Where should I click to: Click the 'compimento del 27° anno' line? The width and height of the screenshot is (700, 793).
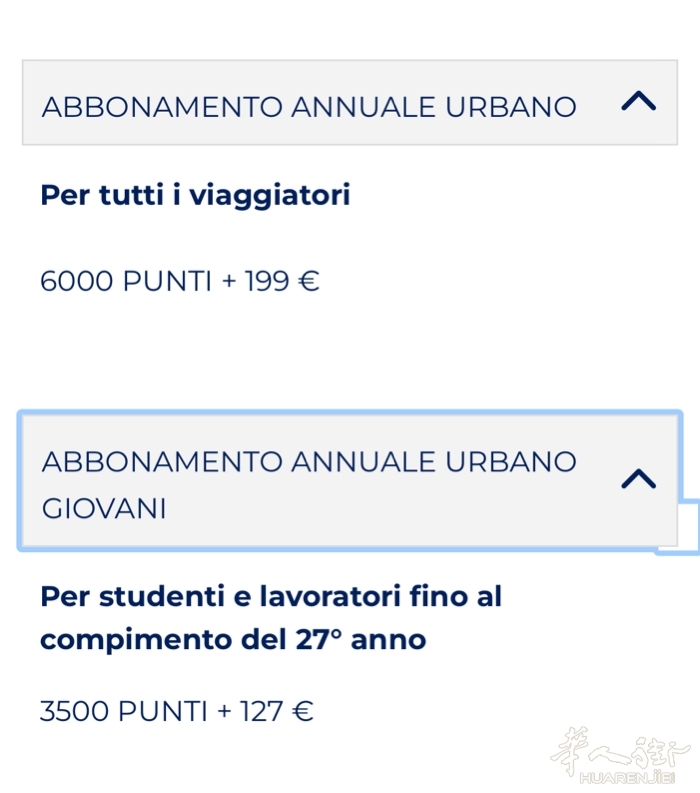click(233, 639)
